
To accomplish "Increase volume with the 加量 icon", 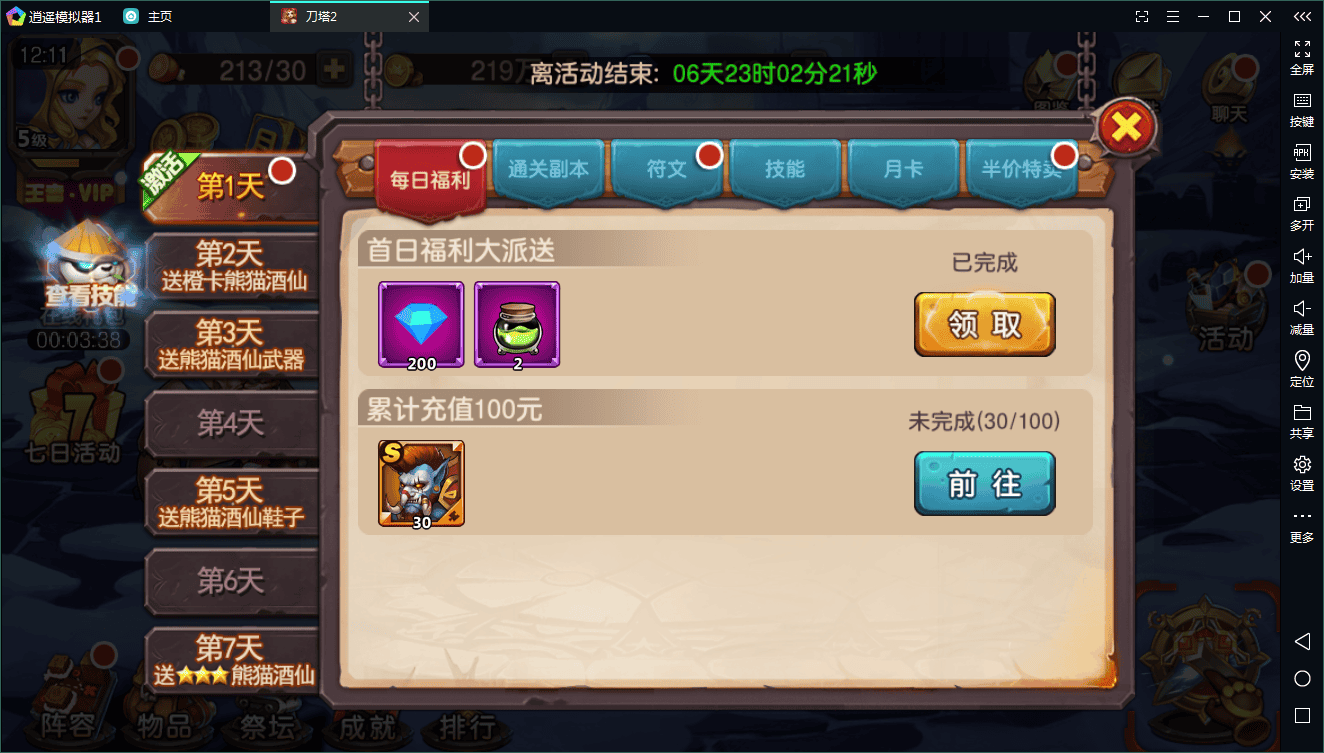I will [x=1302, y=266].
